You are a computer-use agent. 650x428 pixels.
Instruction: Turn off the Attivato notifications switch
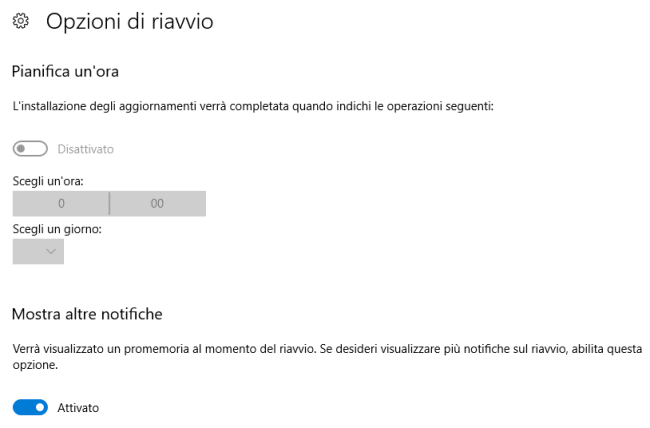[30, 408]
